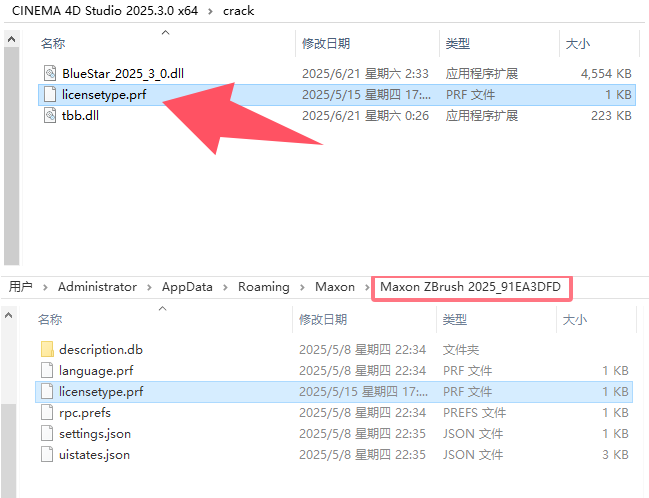This screenshot has height=498, width=649.
Task: Click the uistates.json file icon
Action: (x=46, y=455)
